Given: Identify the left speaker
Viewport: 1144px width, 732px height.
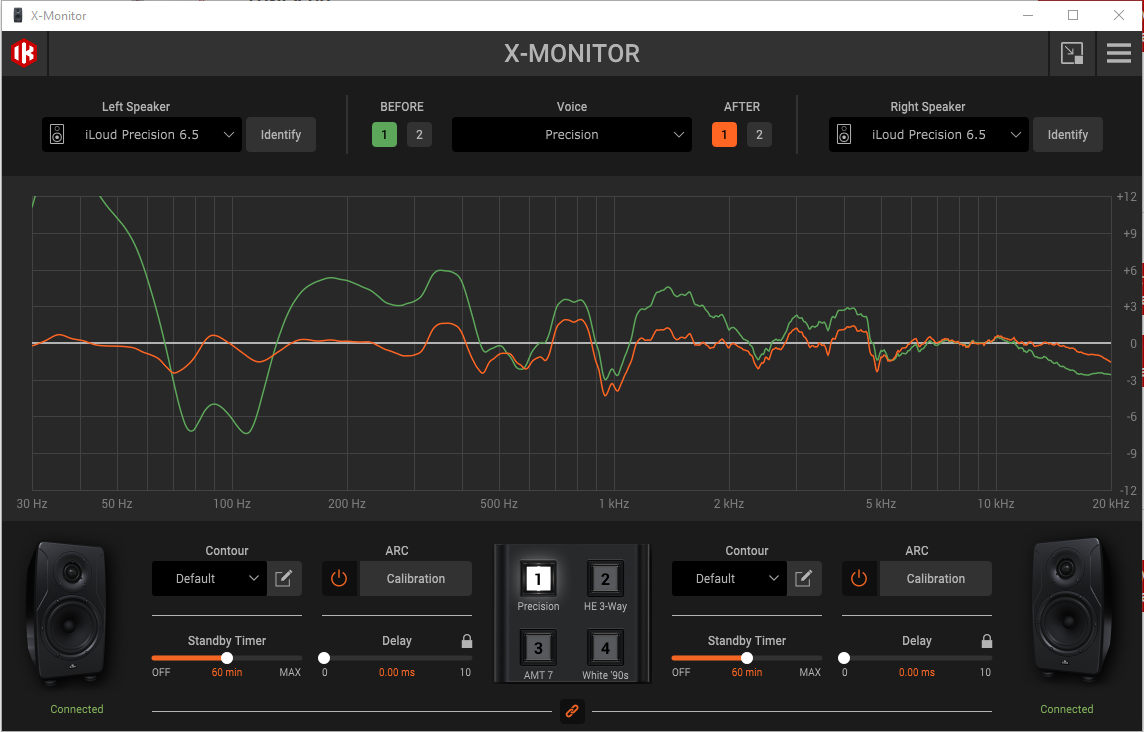Looking at the screenshot, I should pos(281,134).
